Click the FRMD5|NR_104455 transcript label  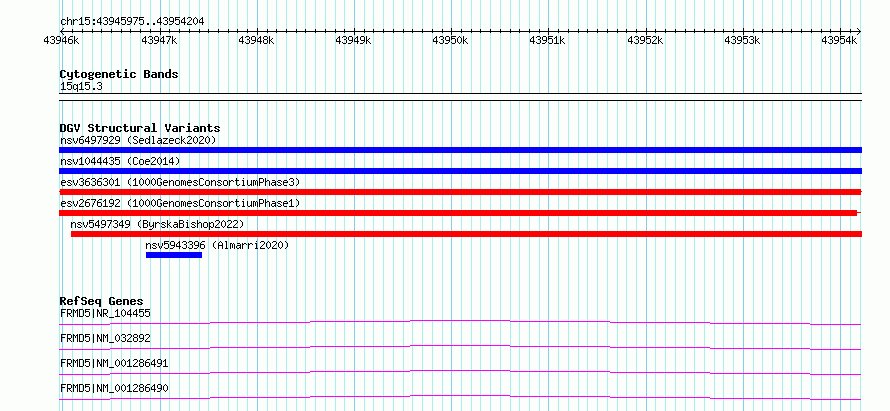tap(105, 313)
